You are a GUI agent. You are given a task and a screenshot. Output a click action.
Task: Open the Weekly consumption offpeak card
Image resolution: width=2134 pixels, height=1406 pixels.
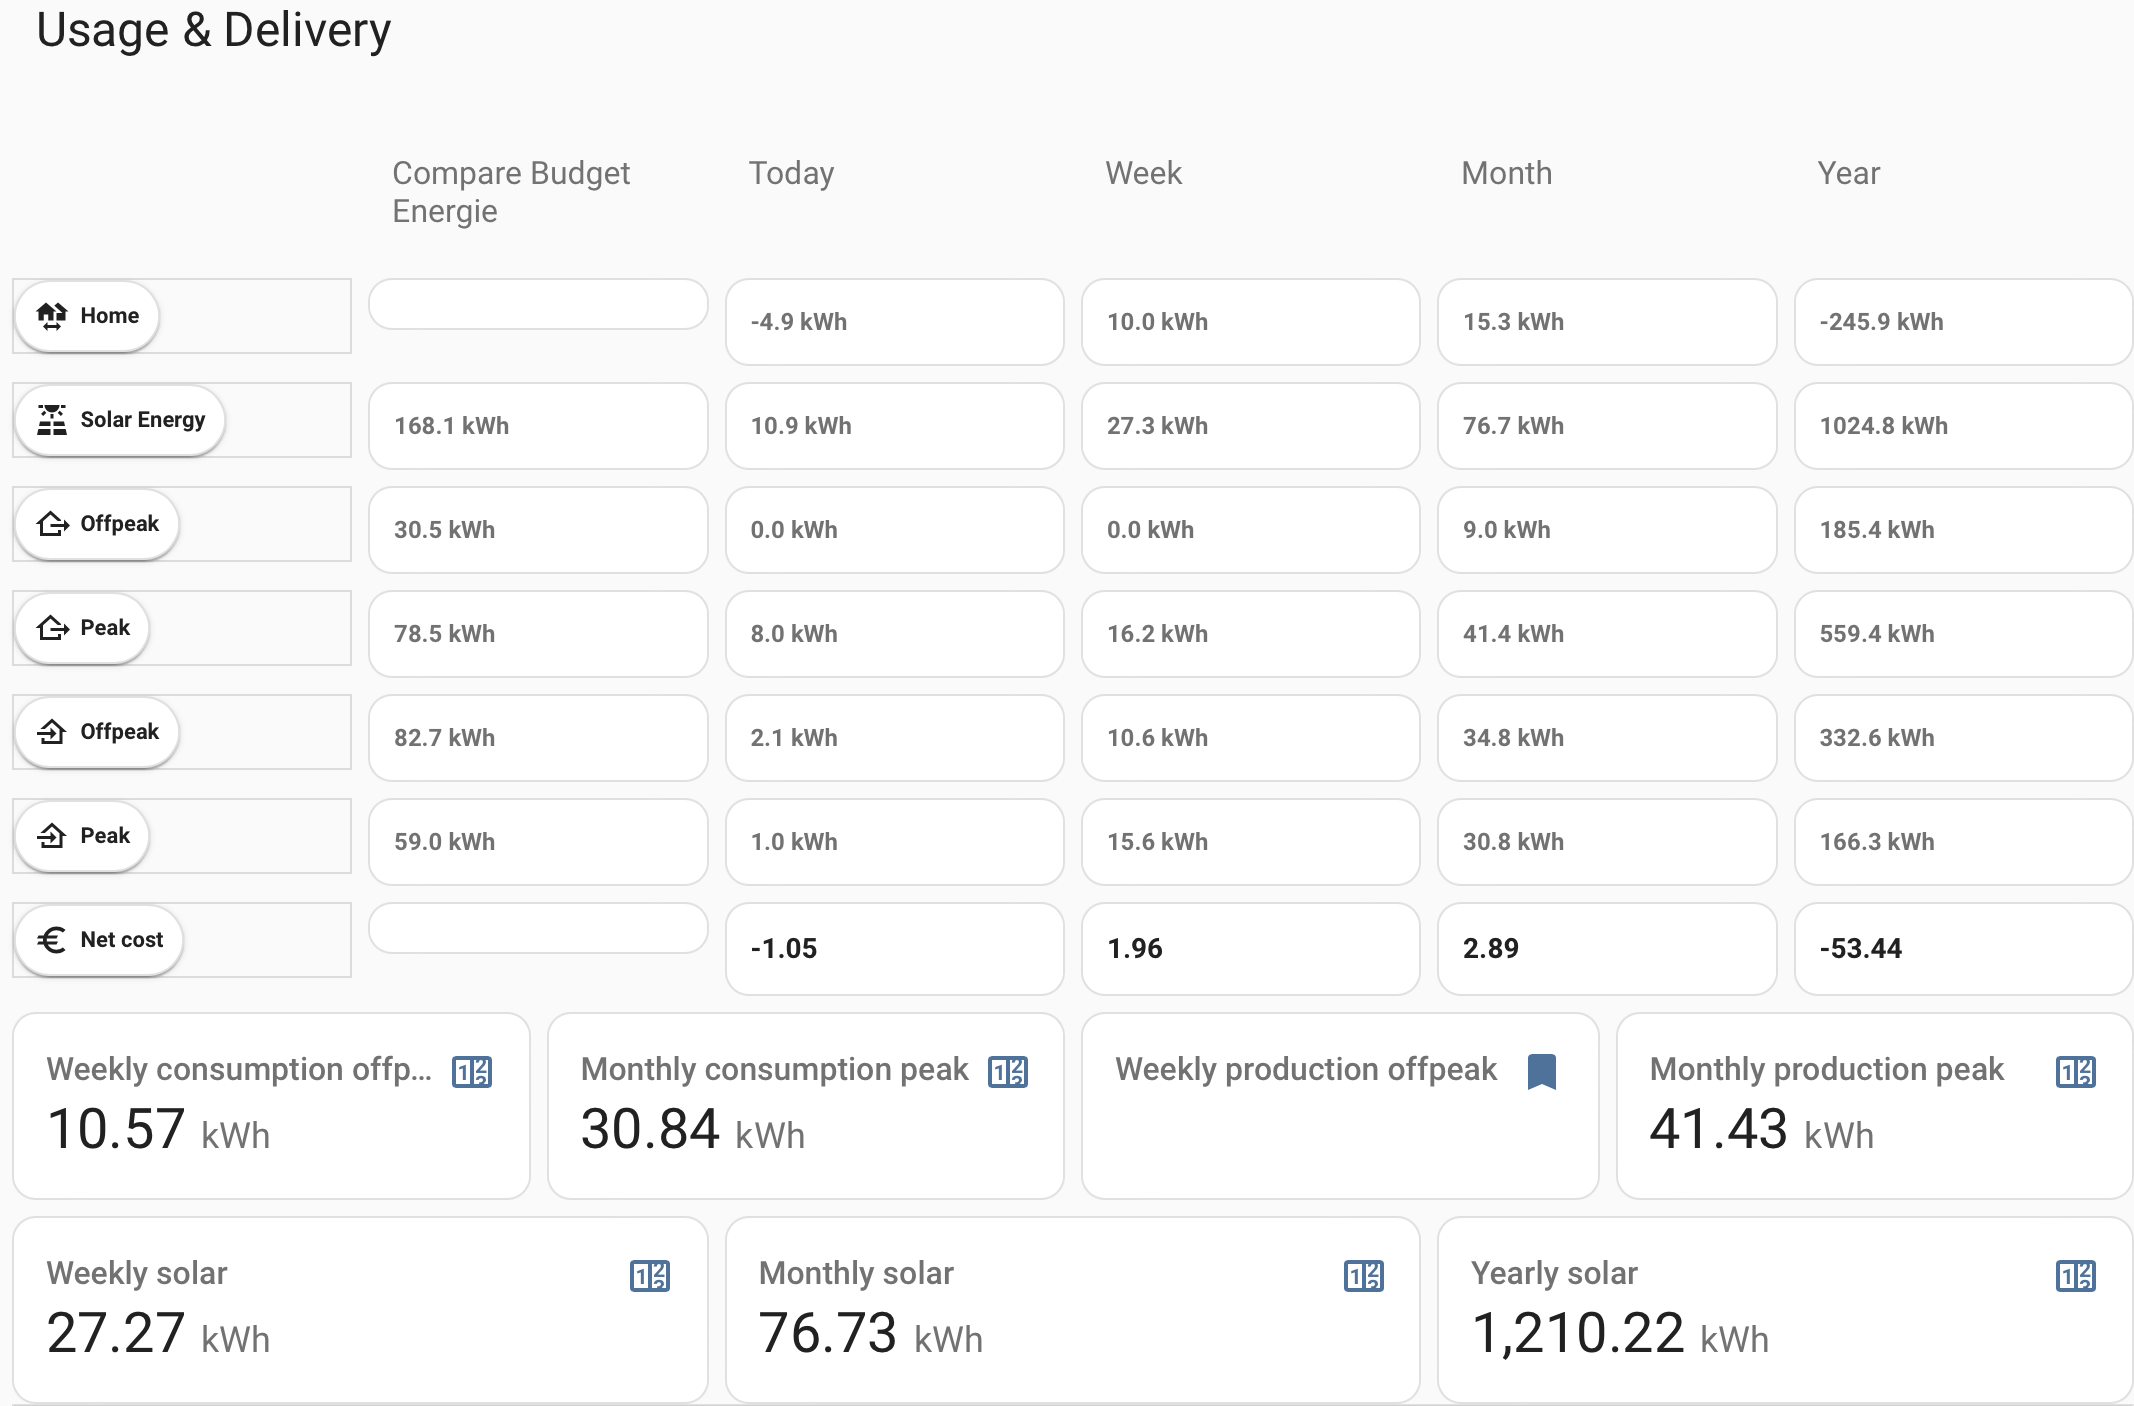[271, 1106]
